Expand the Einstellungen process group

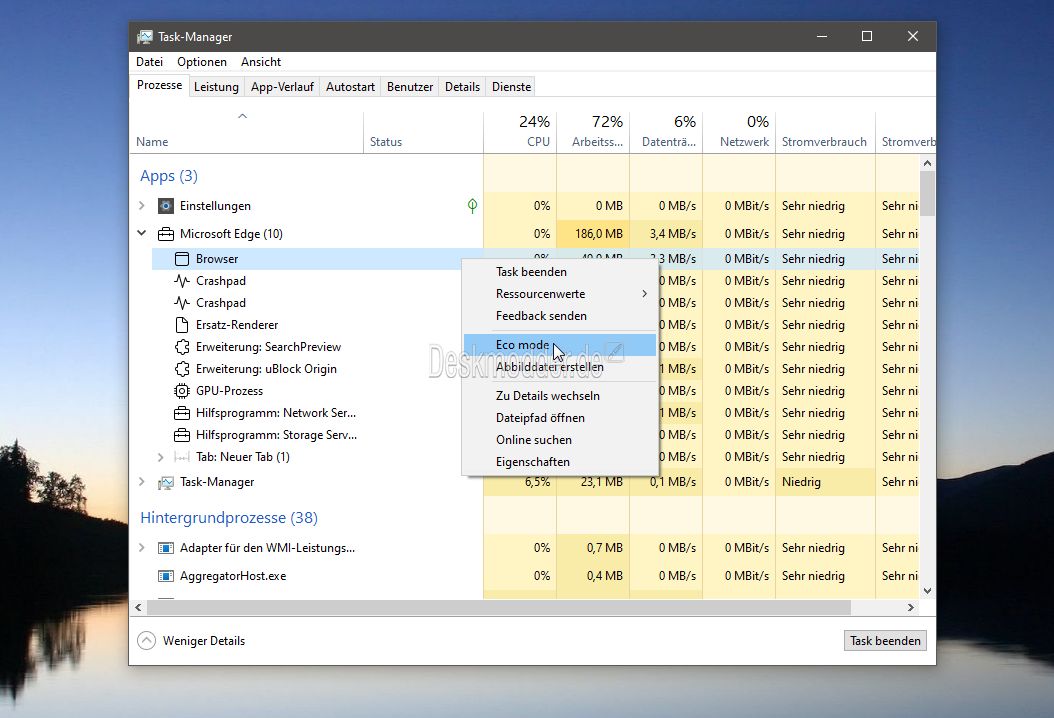142,206
